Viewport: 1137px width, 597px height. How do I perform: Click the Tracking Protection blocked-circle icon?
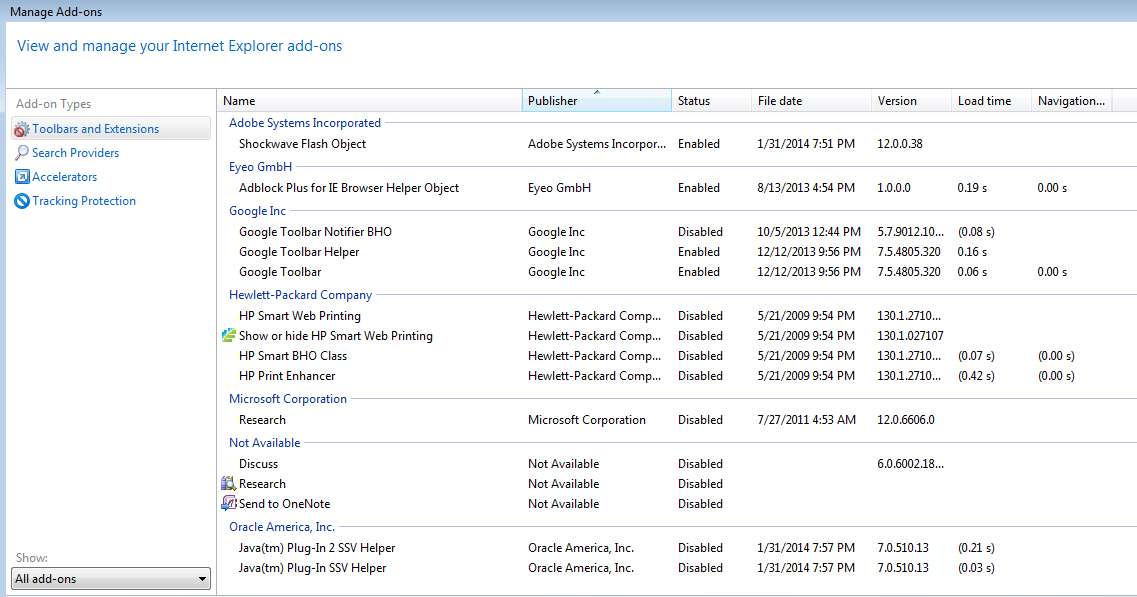coord(22,201)
